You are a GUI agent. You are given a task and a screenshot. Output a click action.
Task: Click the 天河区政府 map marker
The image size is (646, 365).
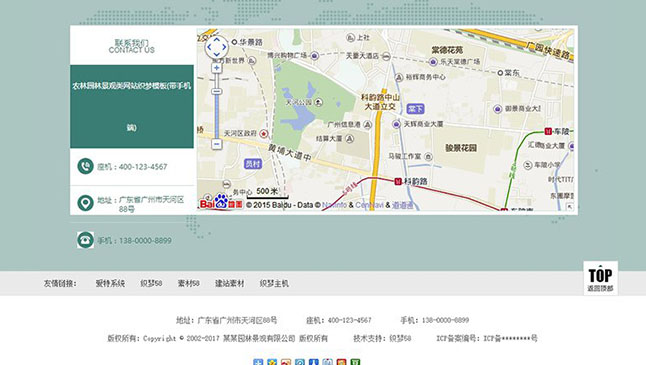pos(264,133)
